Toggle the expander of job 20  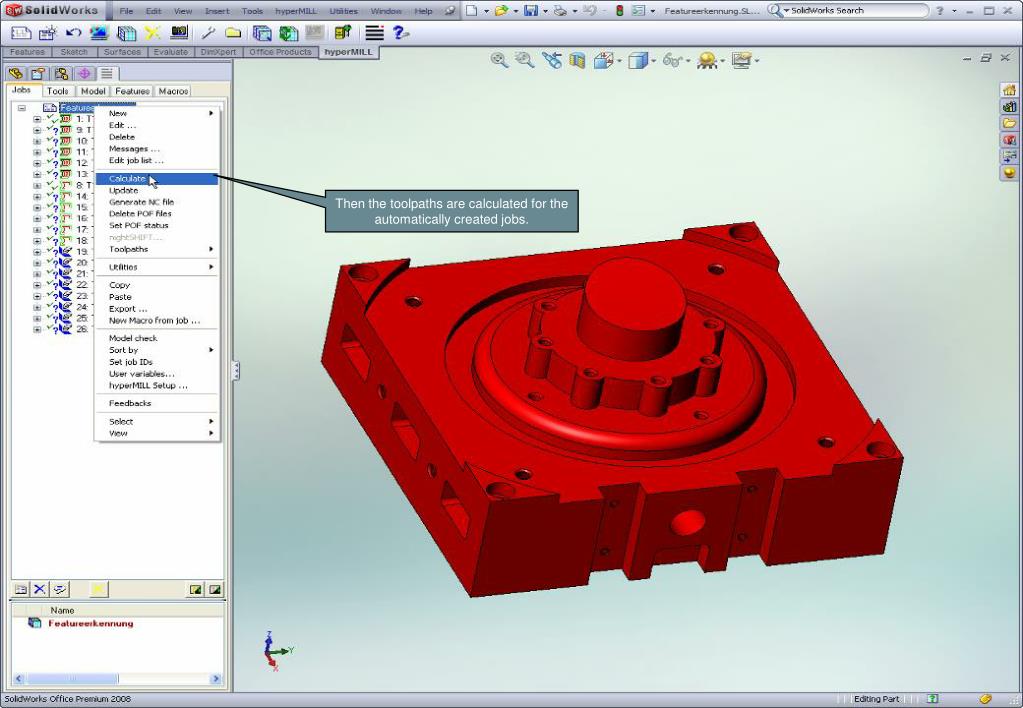click(37, 263)
